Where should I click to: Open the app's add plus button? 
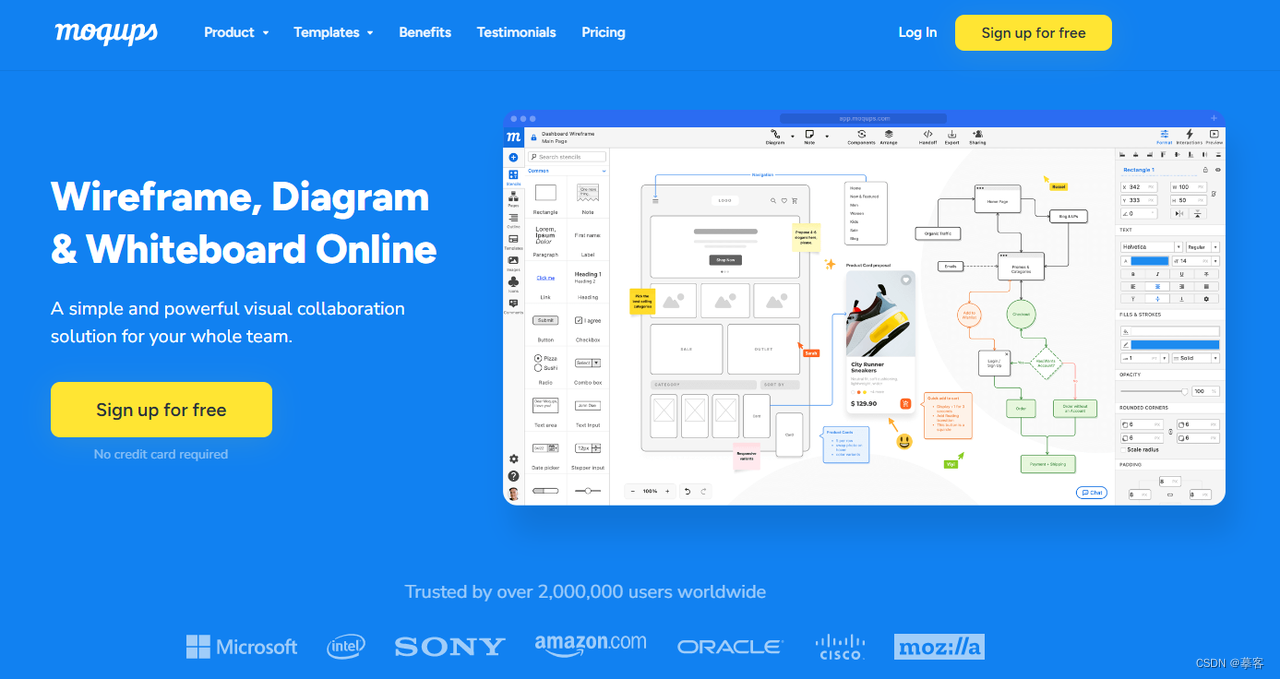(513, 157)
